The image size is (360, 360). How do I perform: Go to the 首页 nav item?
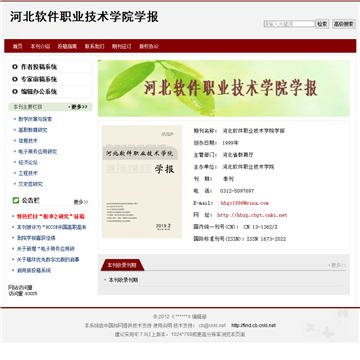pyautogui.click(x=18, y=46)
